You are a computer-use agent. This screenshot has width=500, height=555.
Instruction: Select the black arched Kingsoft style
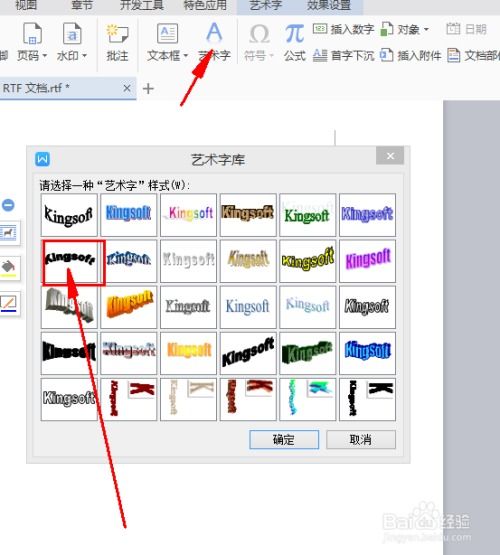[69, 261]
